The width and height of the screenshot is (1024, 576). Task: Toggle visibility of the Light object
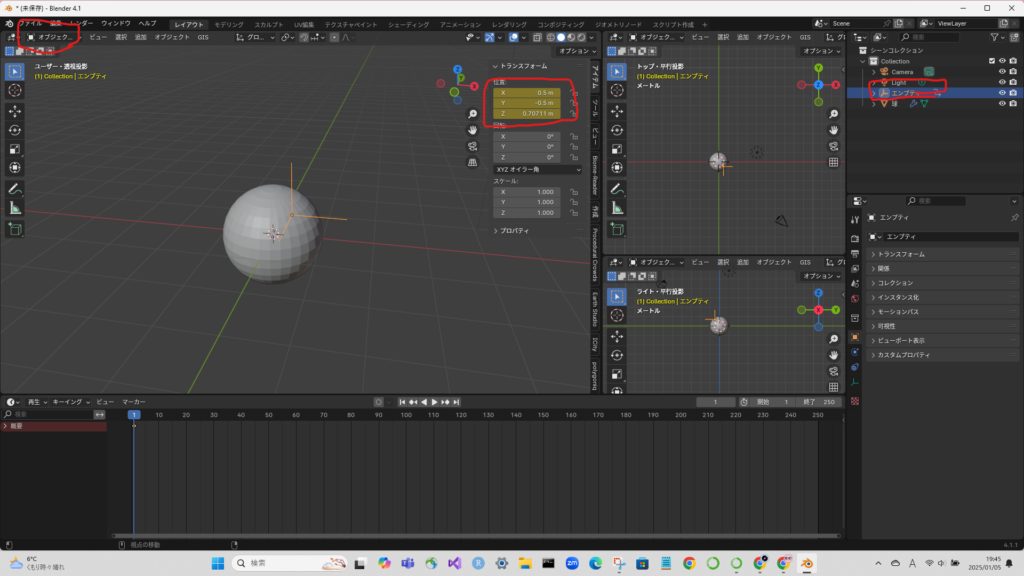[1002, 82]
